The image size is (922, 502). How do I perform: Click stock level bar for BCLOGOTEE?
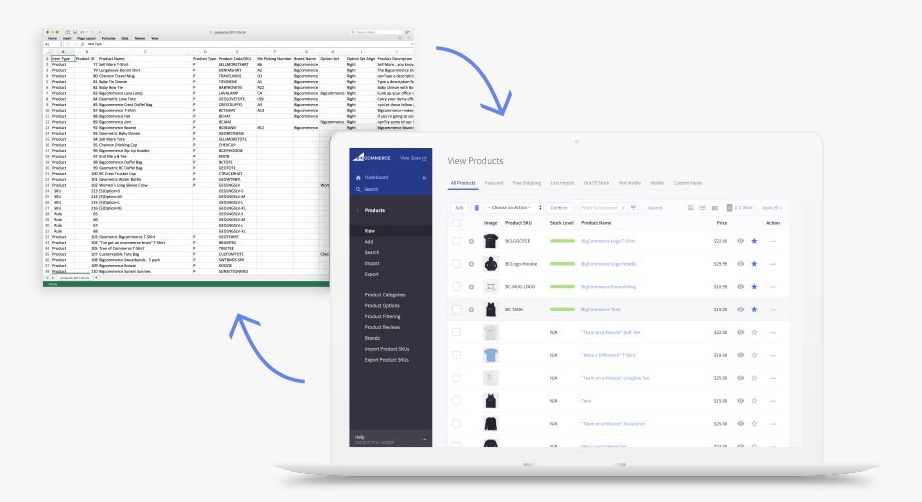(x=562, y=241)
